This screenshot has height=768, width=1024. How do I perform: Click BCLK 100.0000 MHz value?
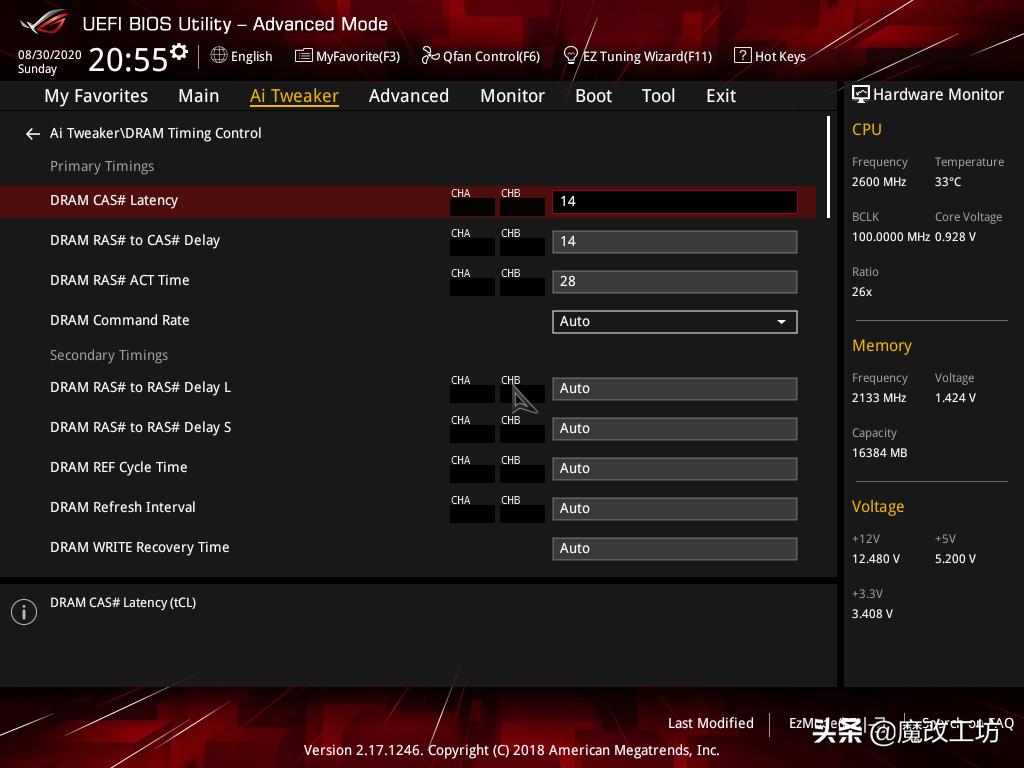[891, 237]
